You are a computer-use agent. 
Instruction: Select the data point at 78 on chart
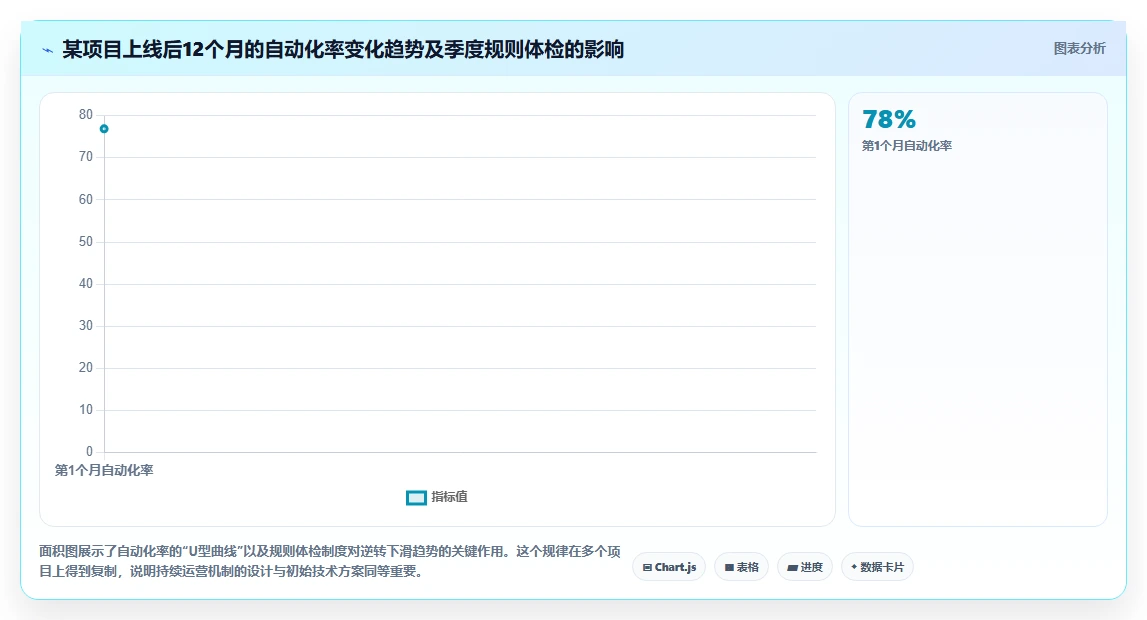104,129
